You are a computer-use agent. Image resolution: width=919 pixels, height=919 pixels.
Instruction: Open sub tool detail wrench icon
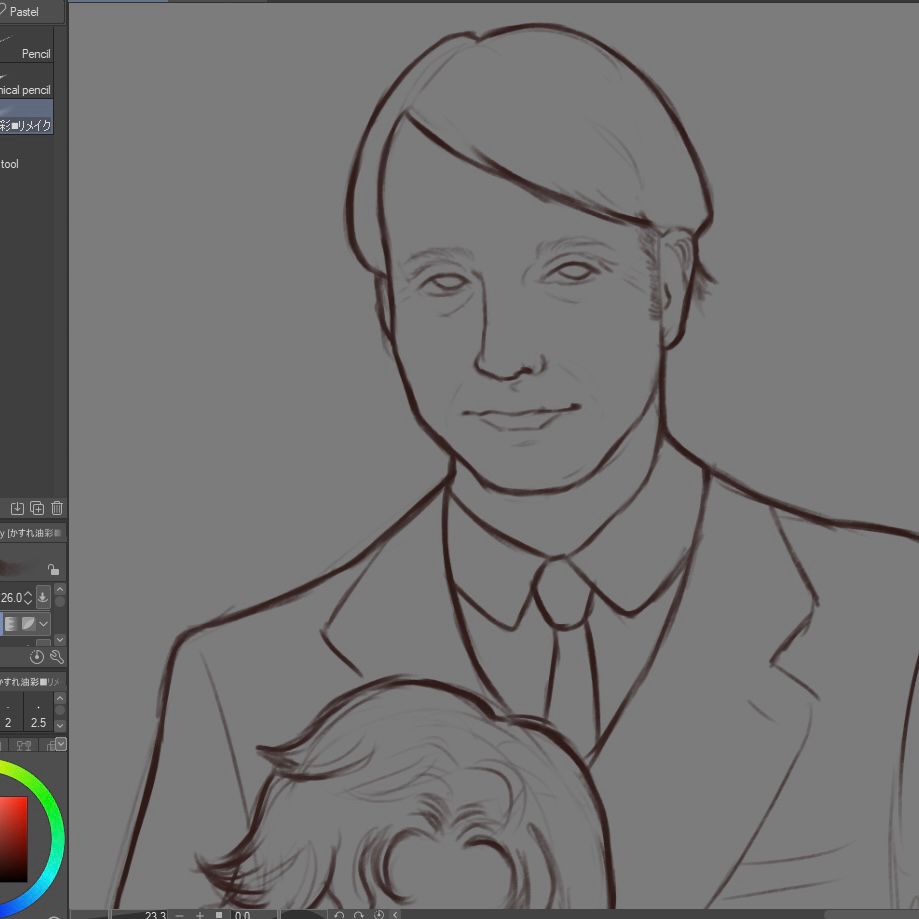coord(57,657)
